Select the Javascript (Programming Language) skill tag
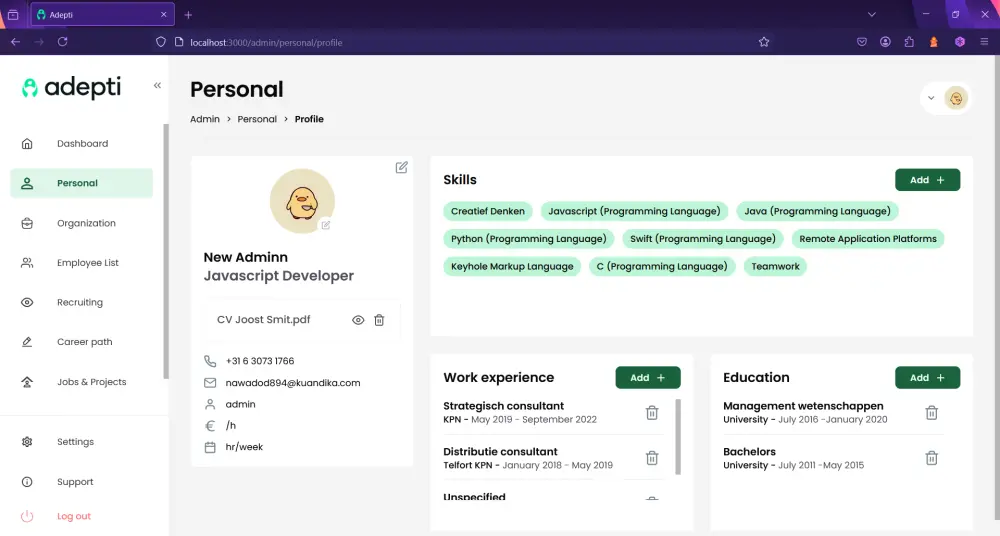Viewport: 1000px width, 536px height. pos(634,211)
